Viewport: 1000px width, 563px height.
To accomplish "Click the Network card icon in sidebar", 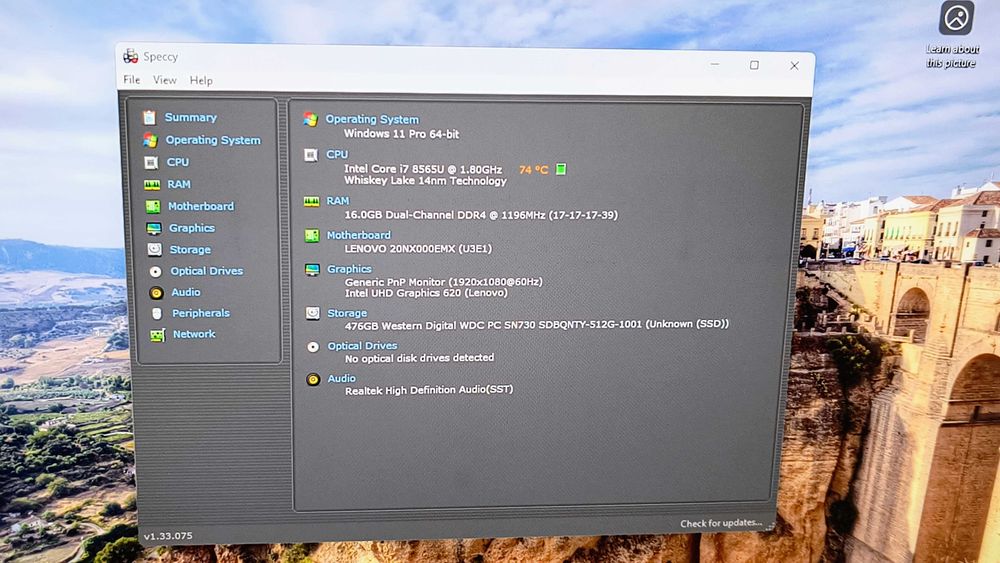I will [158, 335].
